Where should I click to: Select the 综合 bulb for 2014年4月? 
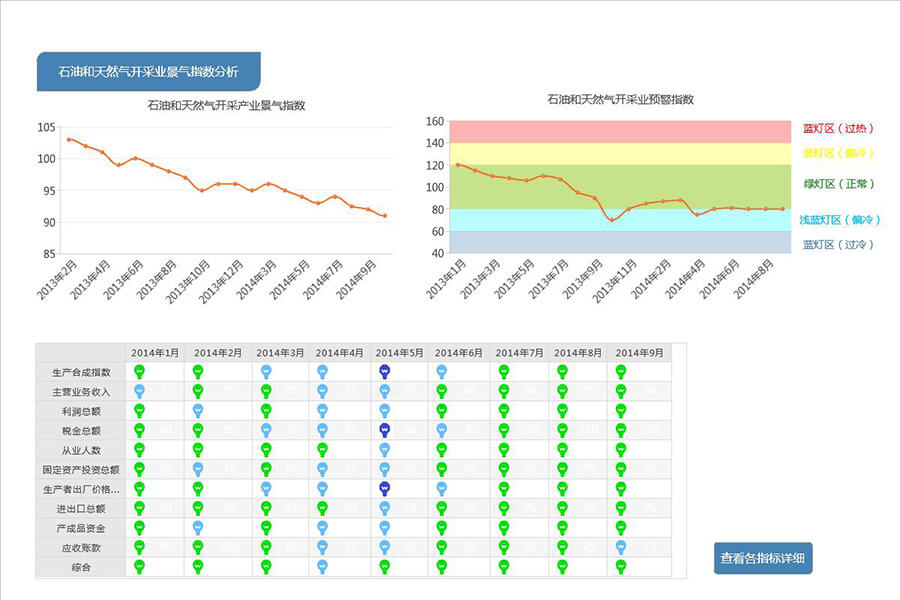[x=322, y=567]
